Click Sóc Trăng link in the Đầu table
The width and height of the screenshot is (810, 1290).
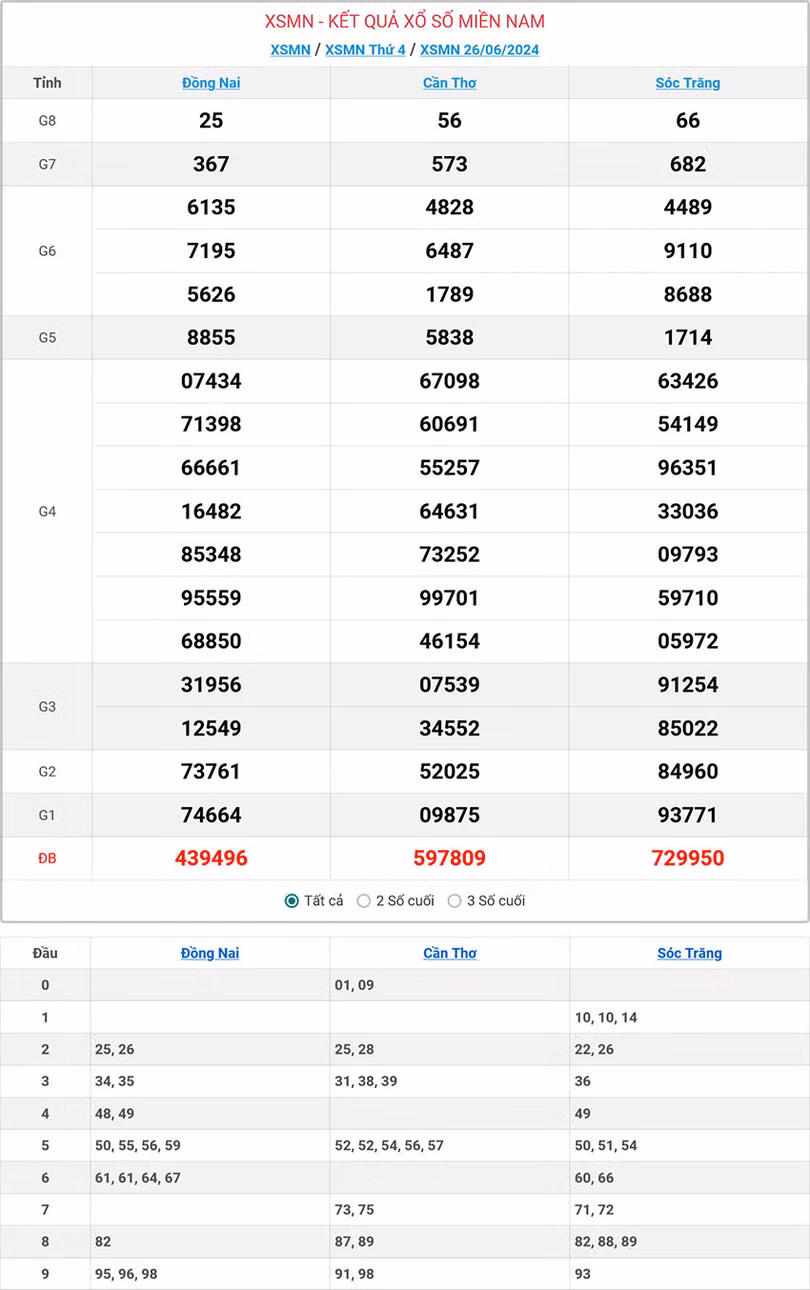pos(689,953)
